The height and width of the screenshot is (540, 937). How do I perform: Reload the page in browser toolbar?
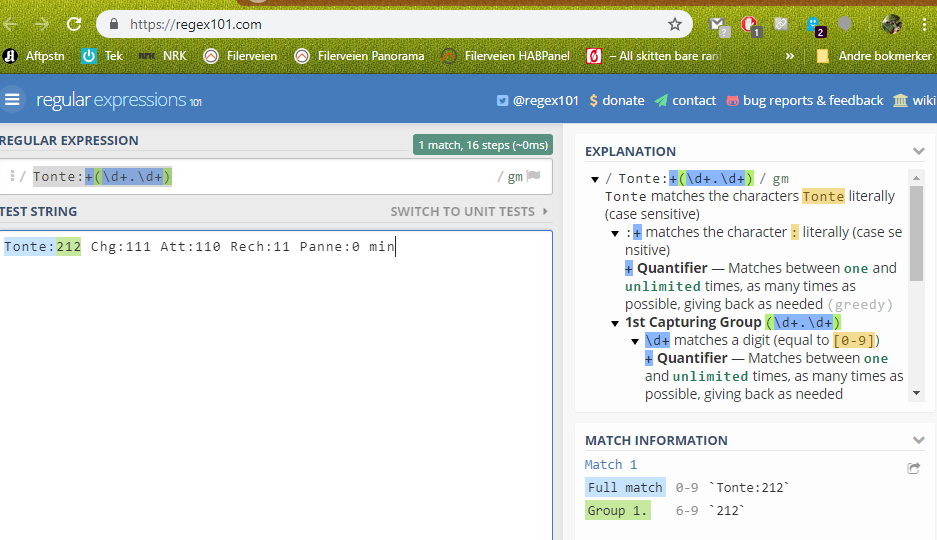(74, 24)
